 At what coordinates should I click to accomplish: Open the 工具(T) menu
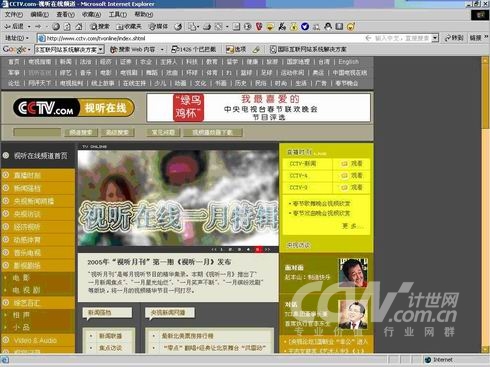pyautogui.click(x=118, y=14)
